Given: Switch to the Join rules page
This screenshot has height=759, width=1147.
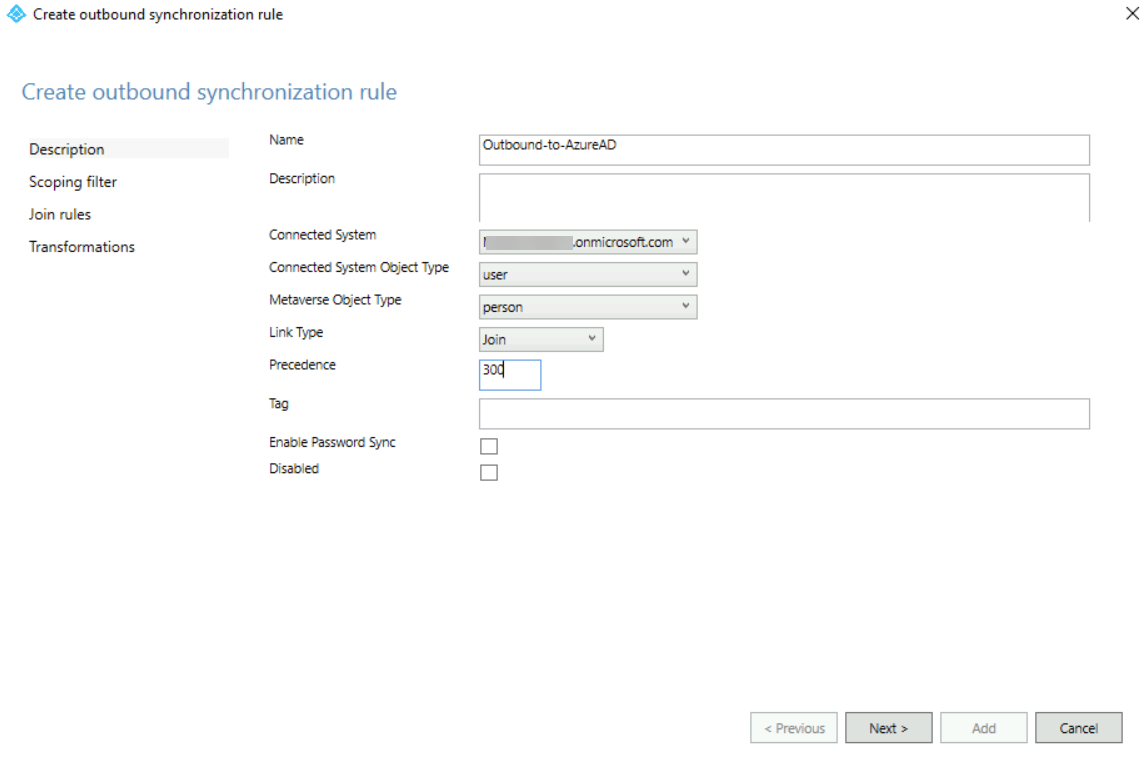Looking at the screenshot, I should pos(60,214).
